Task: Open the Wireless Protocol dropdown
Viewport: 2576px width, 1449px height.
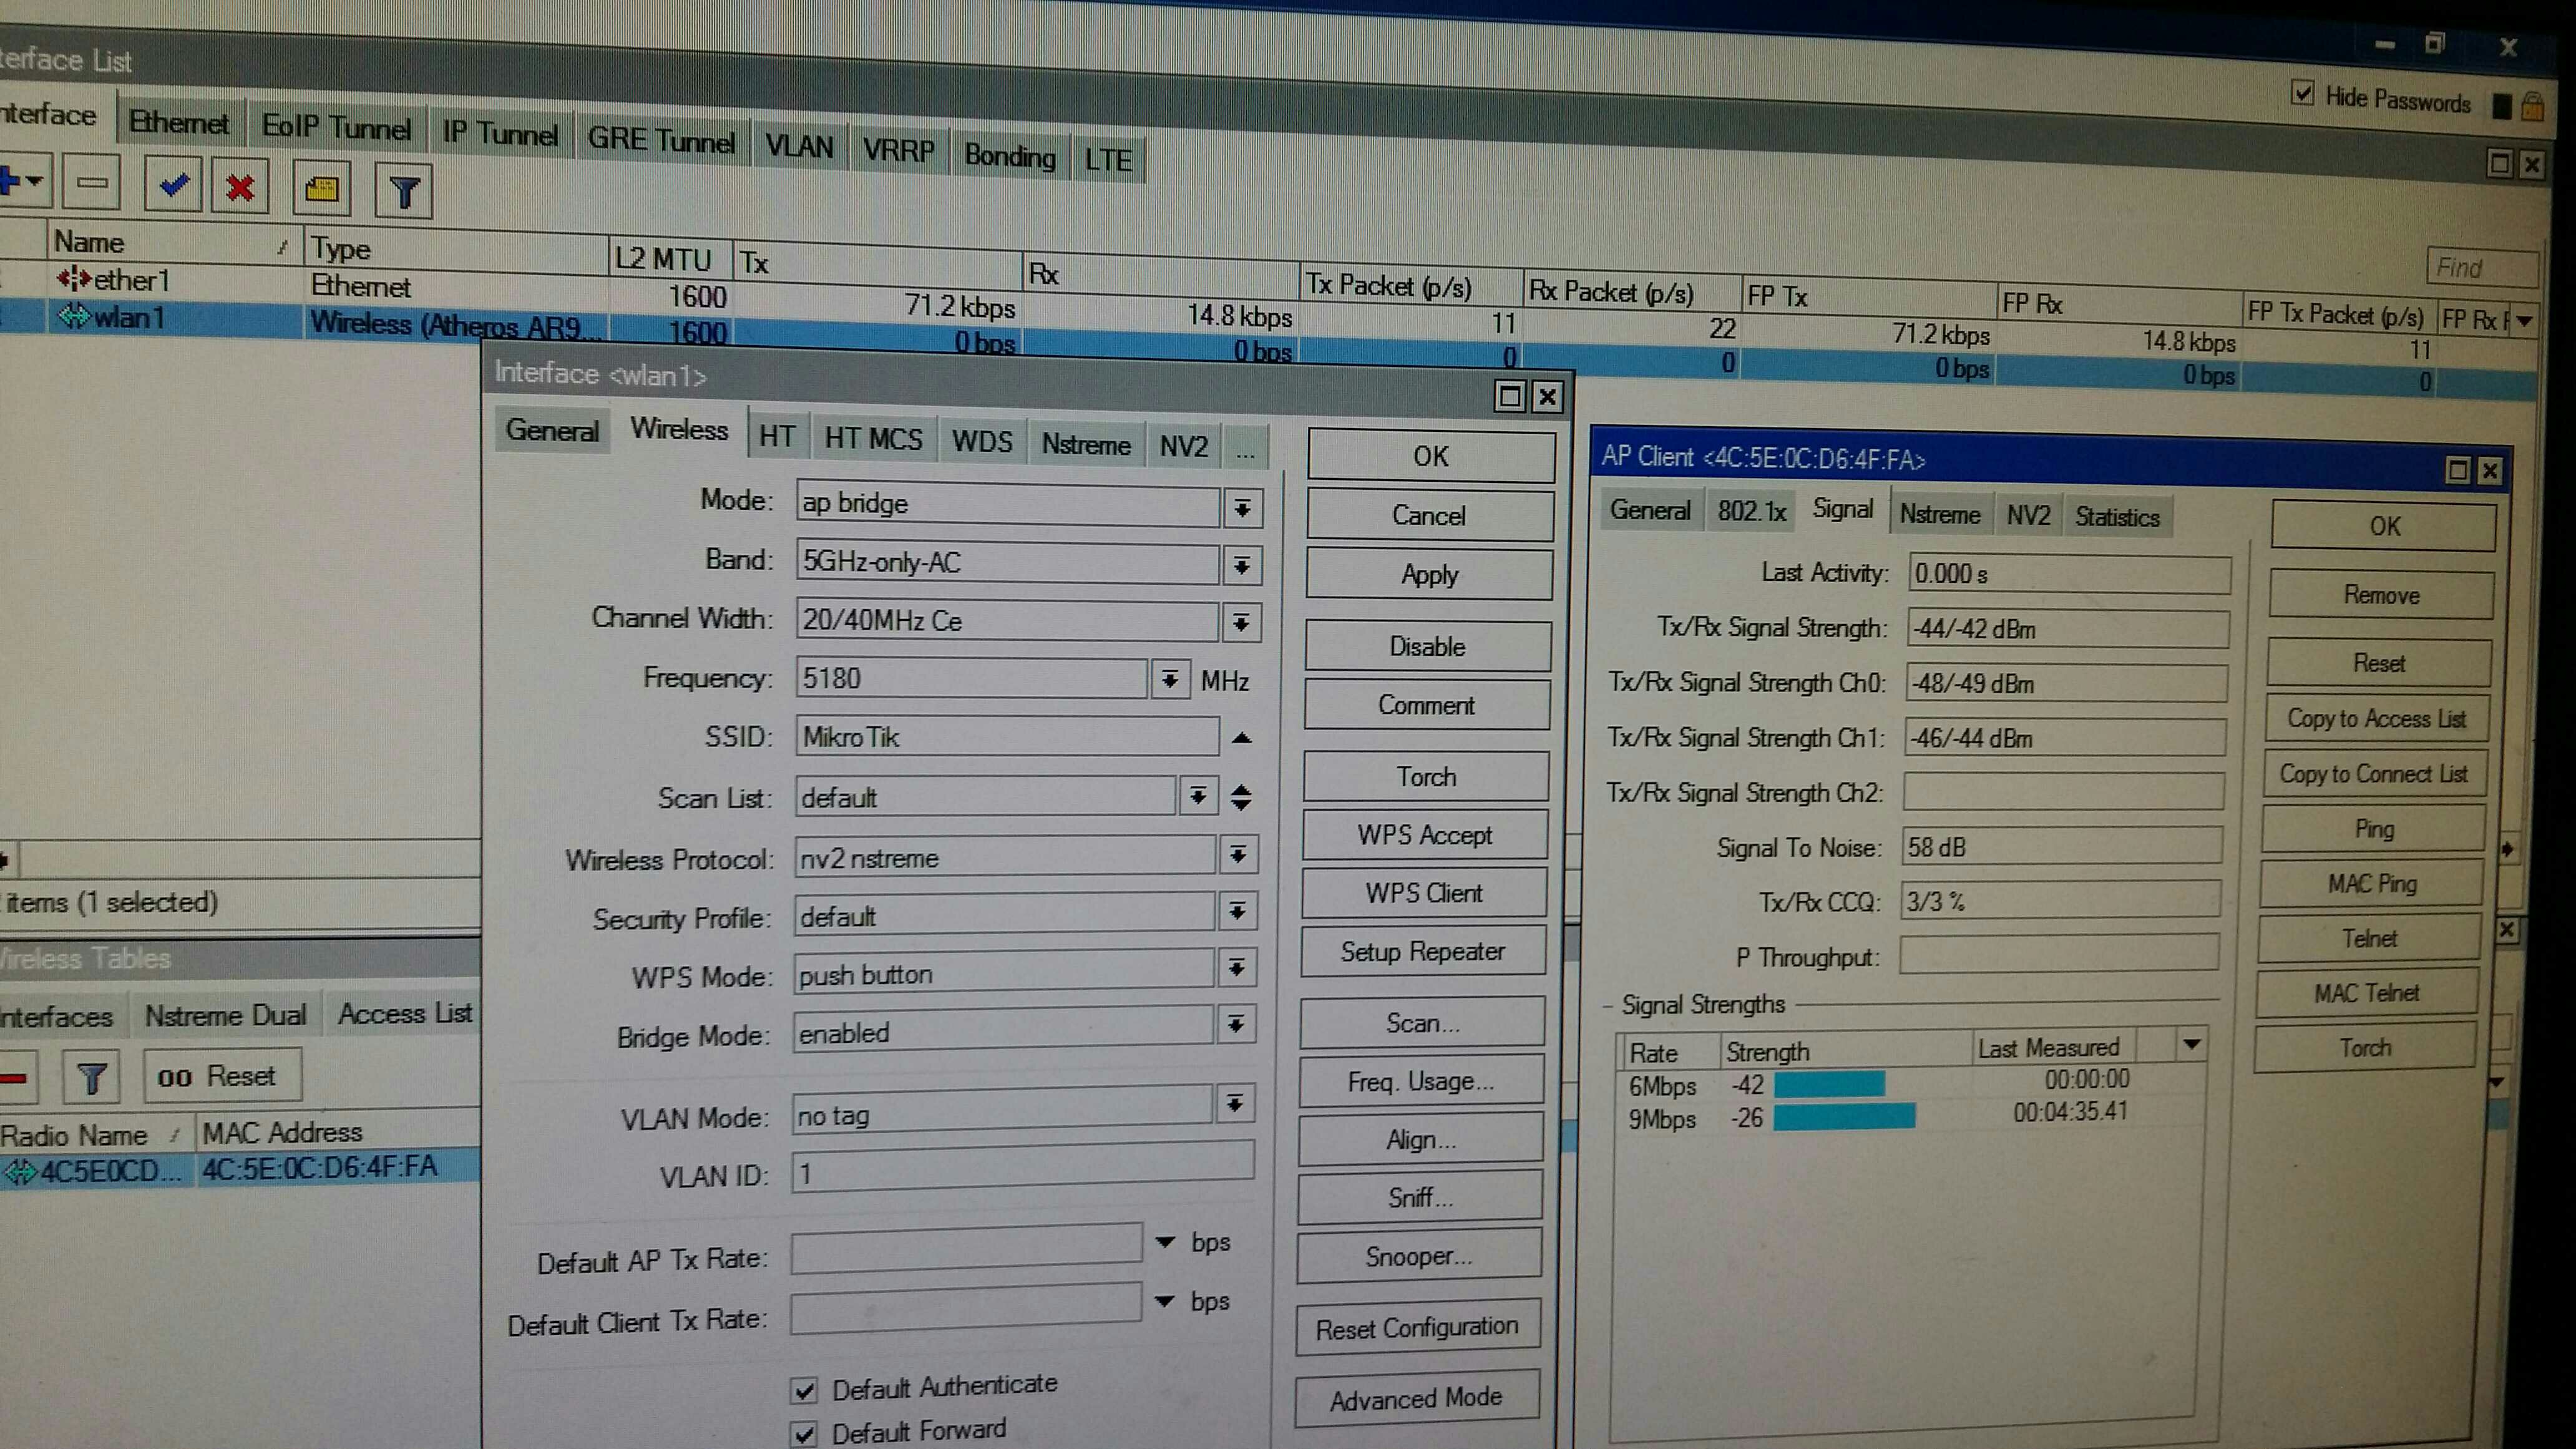Action: (1238, 855)
